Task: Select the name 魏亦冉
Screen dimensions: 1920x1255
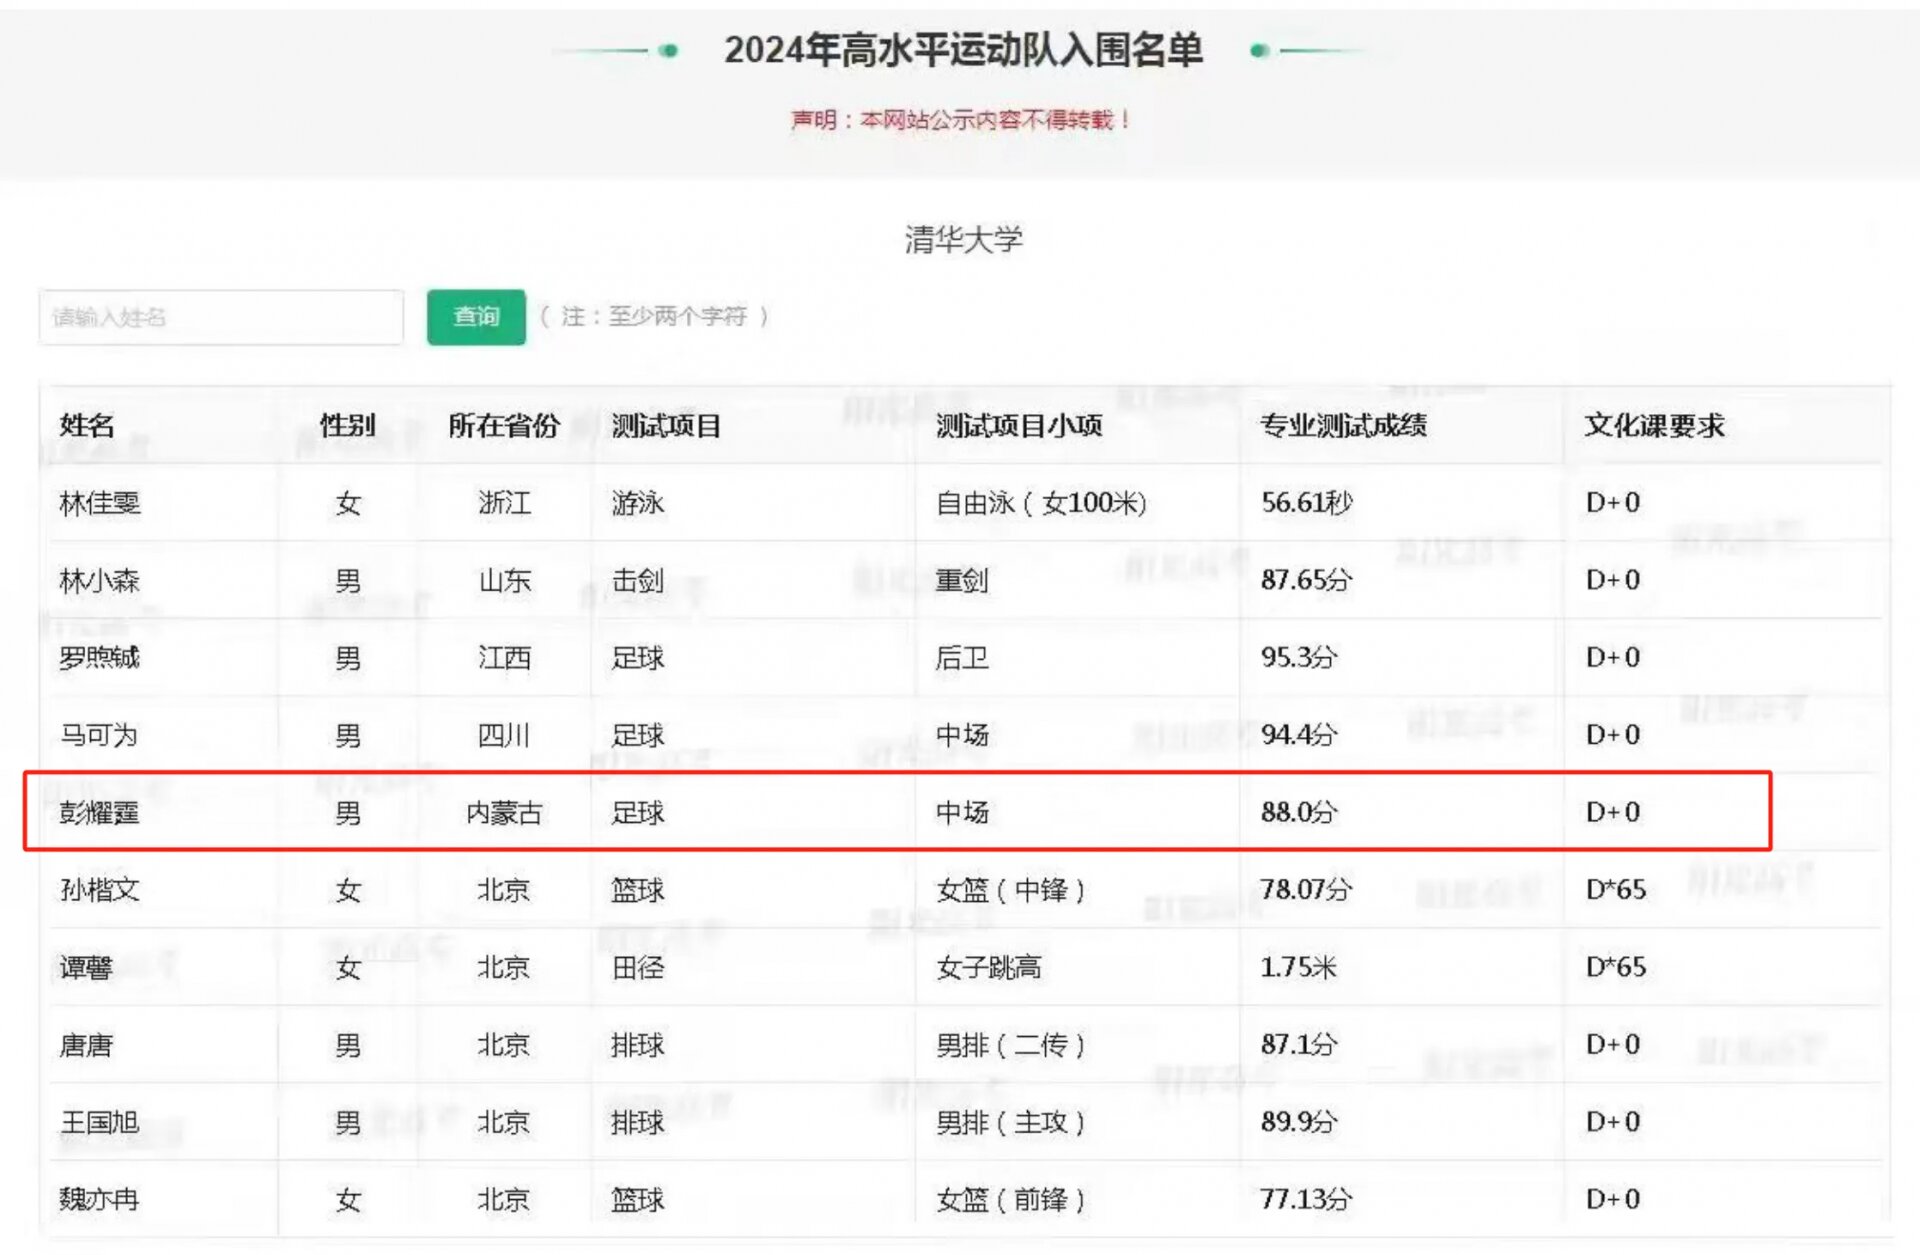Action: click(x=100, y=1199)
